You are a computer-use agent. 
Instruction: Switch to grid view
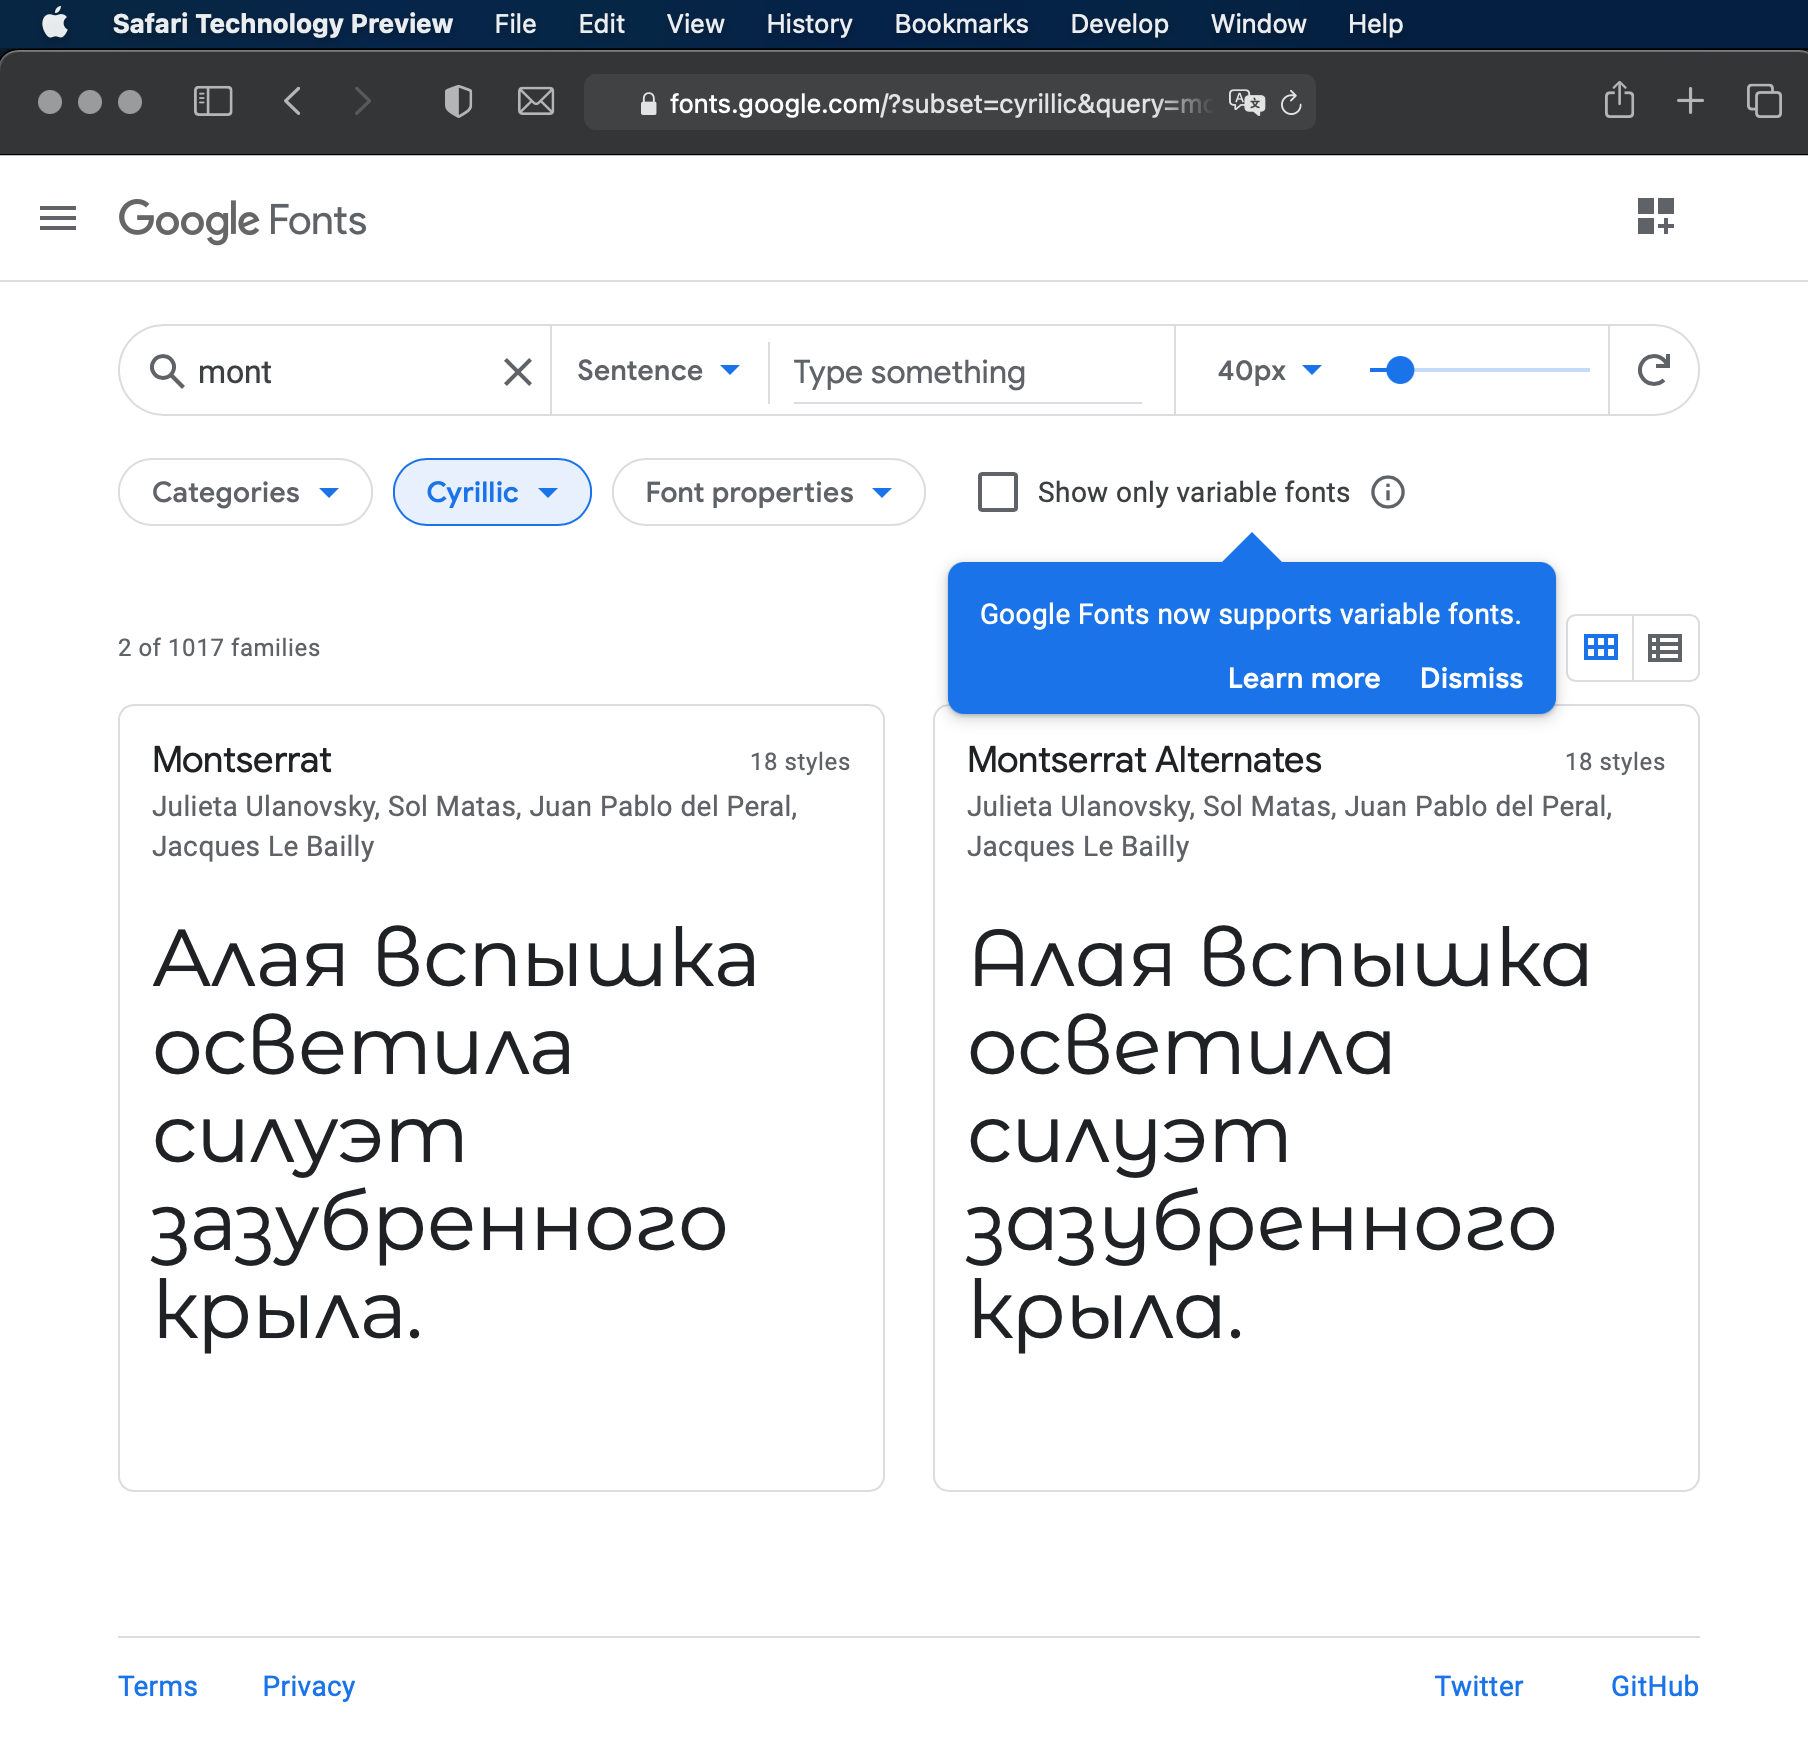(1600, 648)
